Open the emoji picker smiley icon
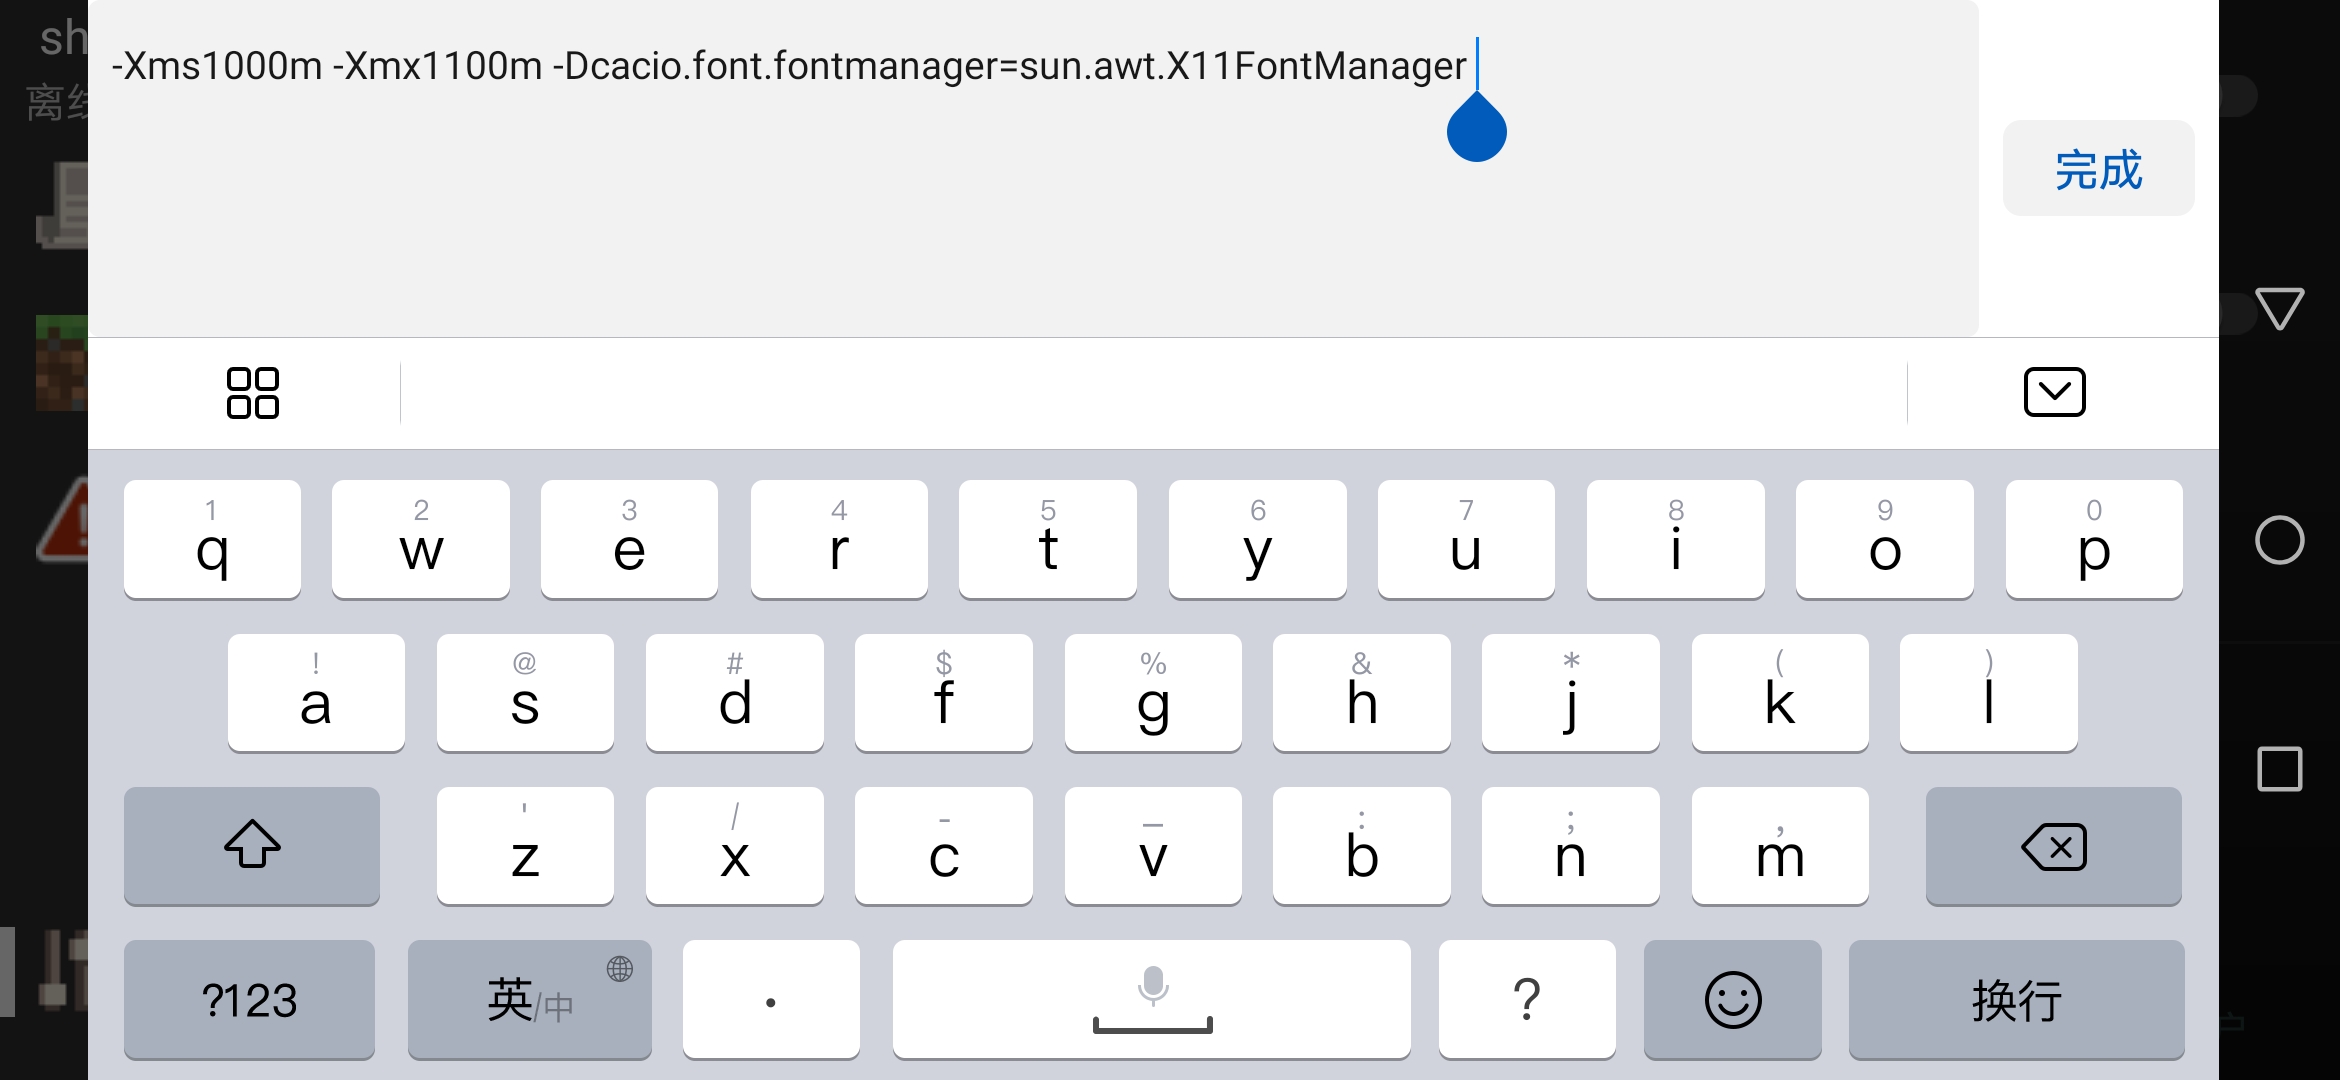The width and height of the screenshot is (2340, 1080). tap(1731, 999)
